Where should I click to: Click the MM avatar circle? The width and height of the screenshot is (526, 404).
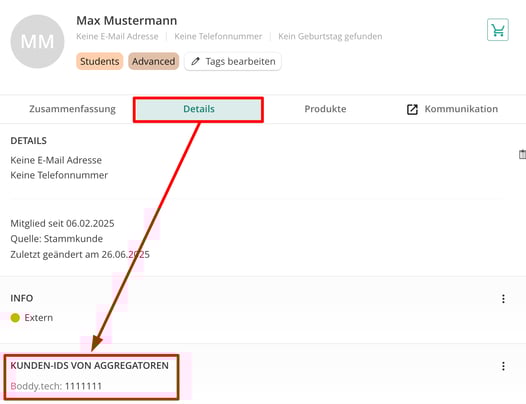coord(37,41)
